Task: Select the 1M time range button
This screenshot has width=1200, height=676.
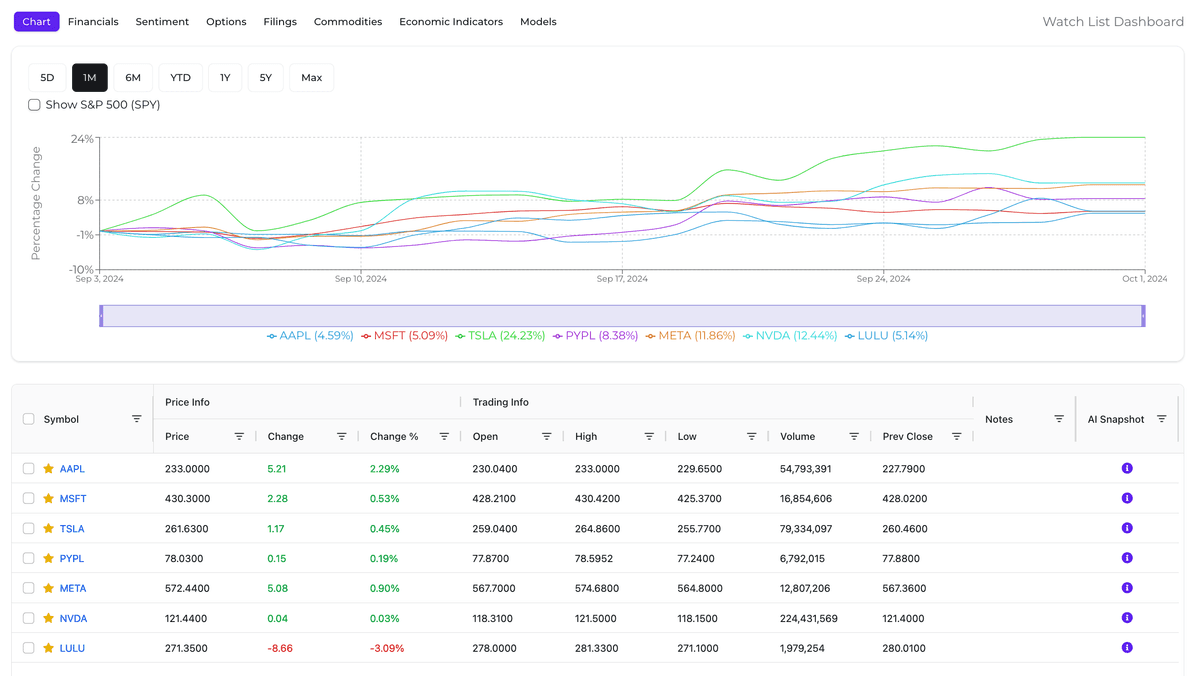Action: [90, 77]
